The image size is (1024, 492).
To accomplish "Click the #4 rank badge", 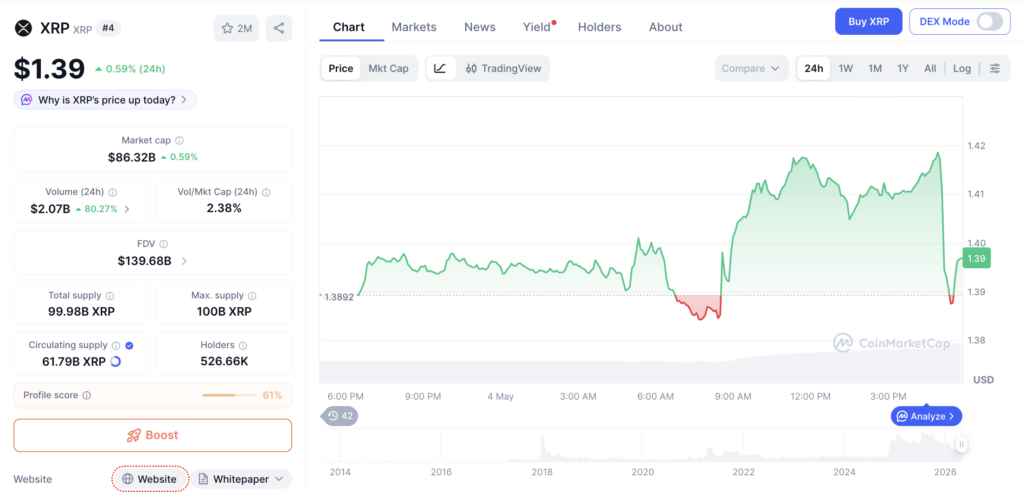I will tap(108, 28).
